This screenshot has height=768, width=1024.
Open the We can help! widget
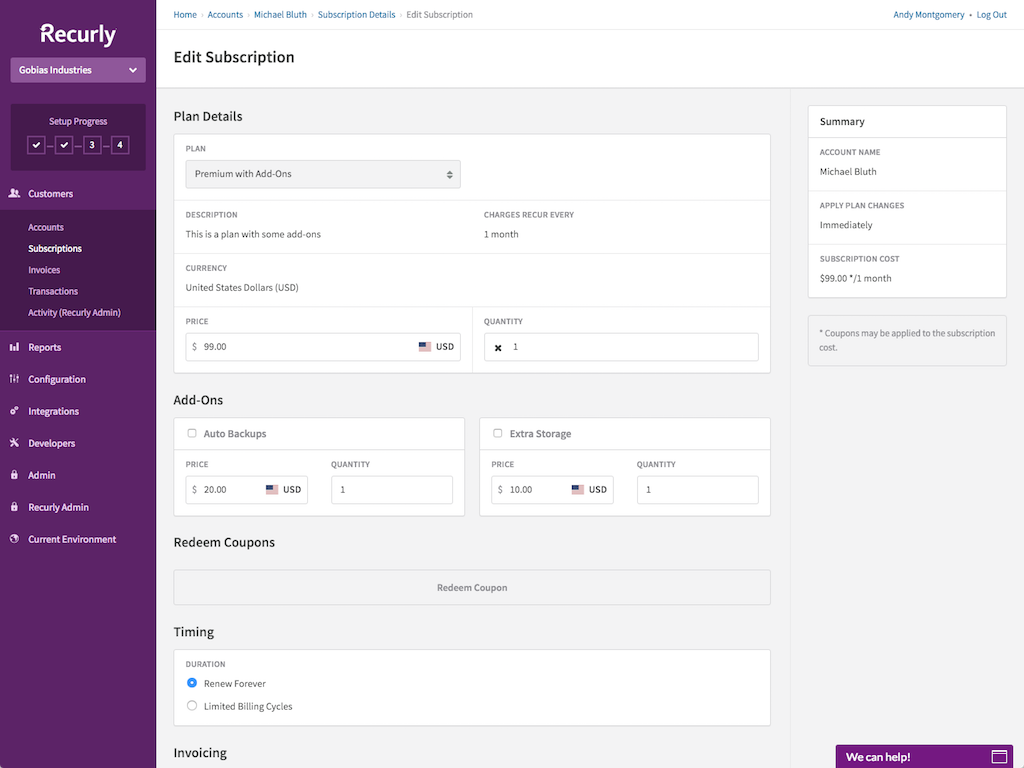[924, 756]
